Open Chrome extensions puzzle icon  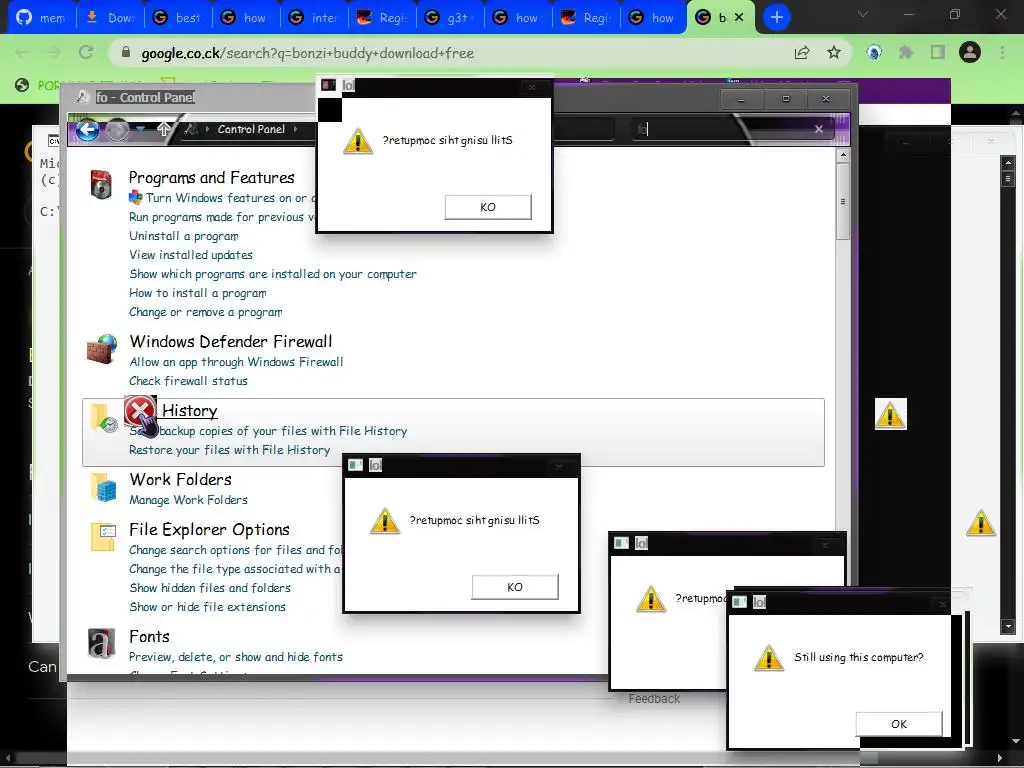(x=906, y=52)
